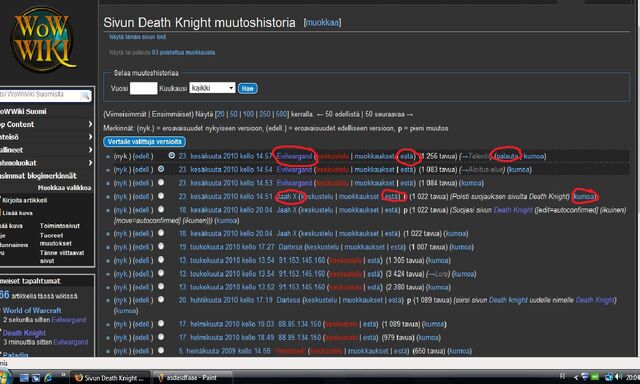The height and width of the screenshot is (384, 640).
Task: Select the radio button for 17. helmikuuta 19.03
Action: [161, 324]
